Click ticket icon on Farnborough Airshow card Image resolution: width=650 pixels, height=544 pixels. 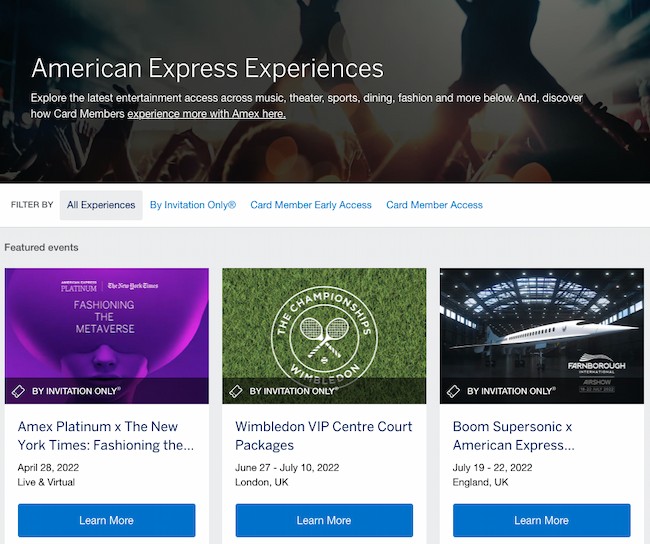coord(454,391)
